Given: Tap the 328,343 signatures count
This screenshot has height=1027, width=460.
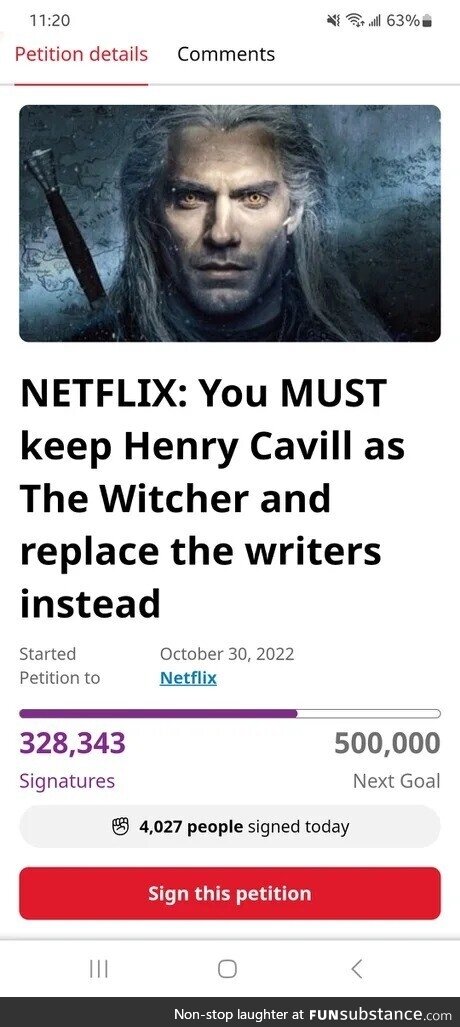Looking at the screenshot, I should point(73,743).
